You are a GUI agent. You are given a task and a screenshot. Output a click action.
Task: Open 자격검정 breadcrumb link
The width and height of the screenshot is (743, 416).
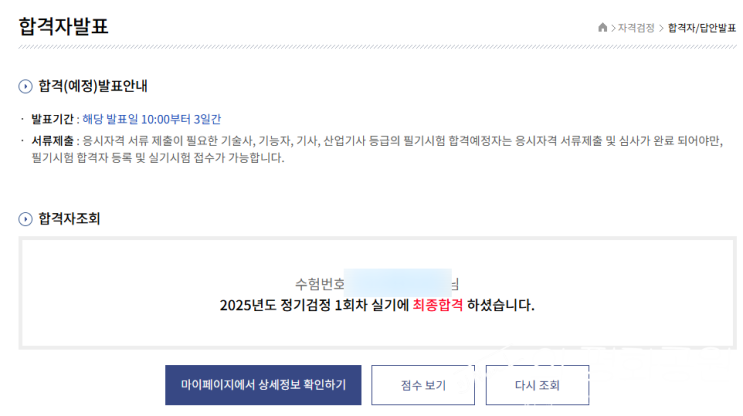[x=636, y=28]
